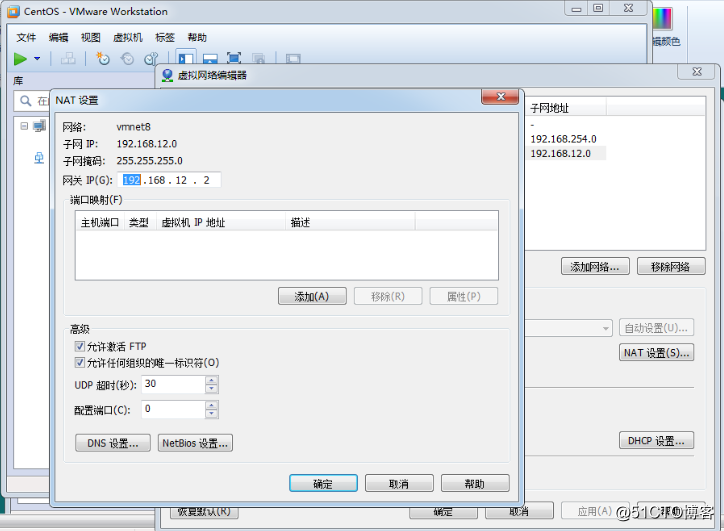Open the 标签 menu
The height and width of the screenshot is (531, 724).
pyautogui.click(x=165, y=37)
